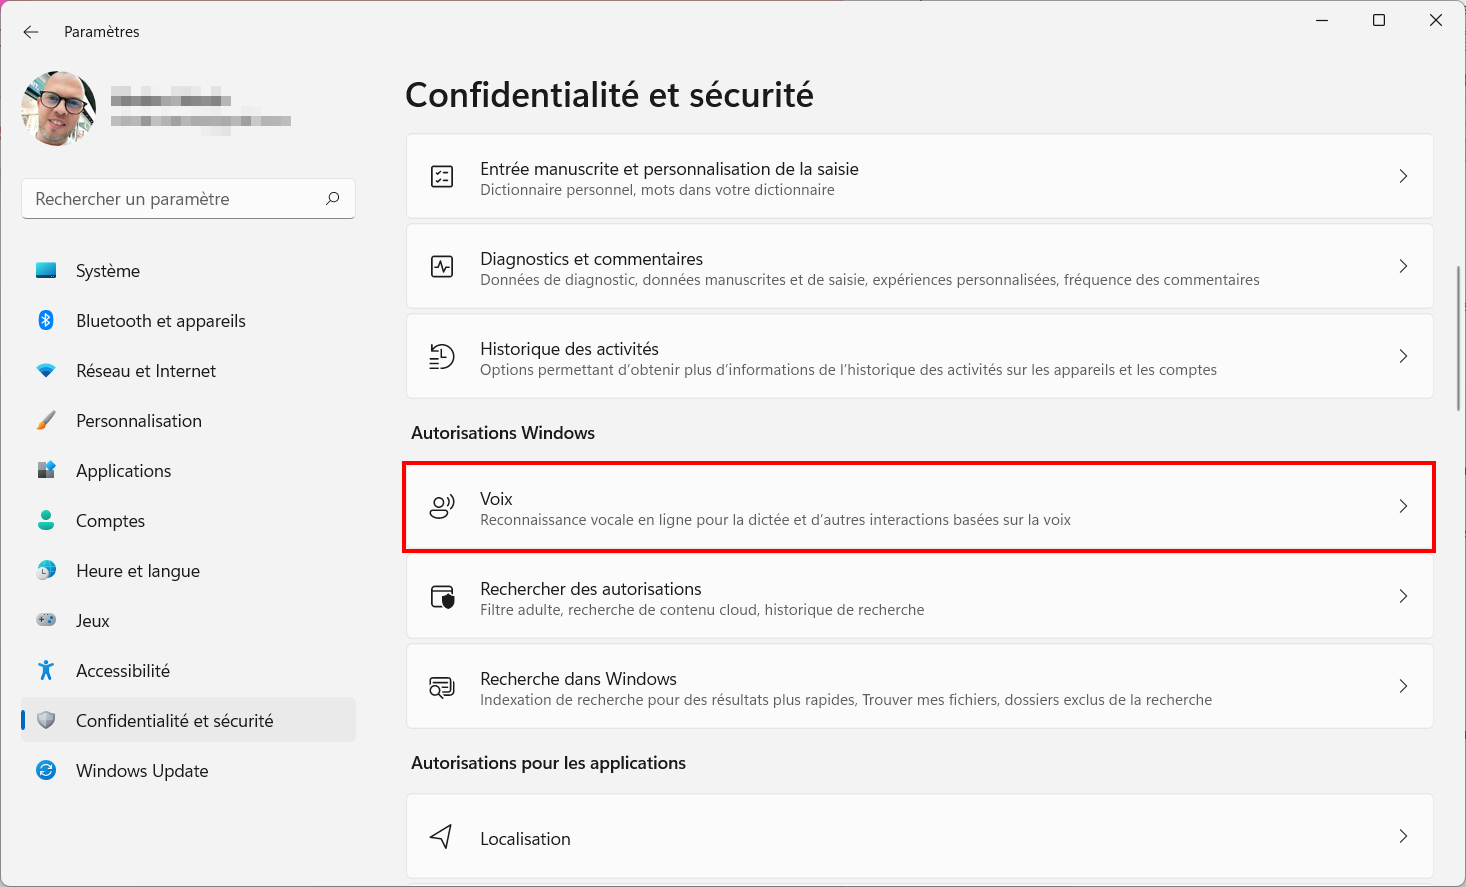Expand the Voix chevron
This screenshot has width=1466, height=887.
pos(1403,506)
